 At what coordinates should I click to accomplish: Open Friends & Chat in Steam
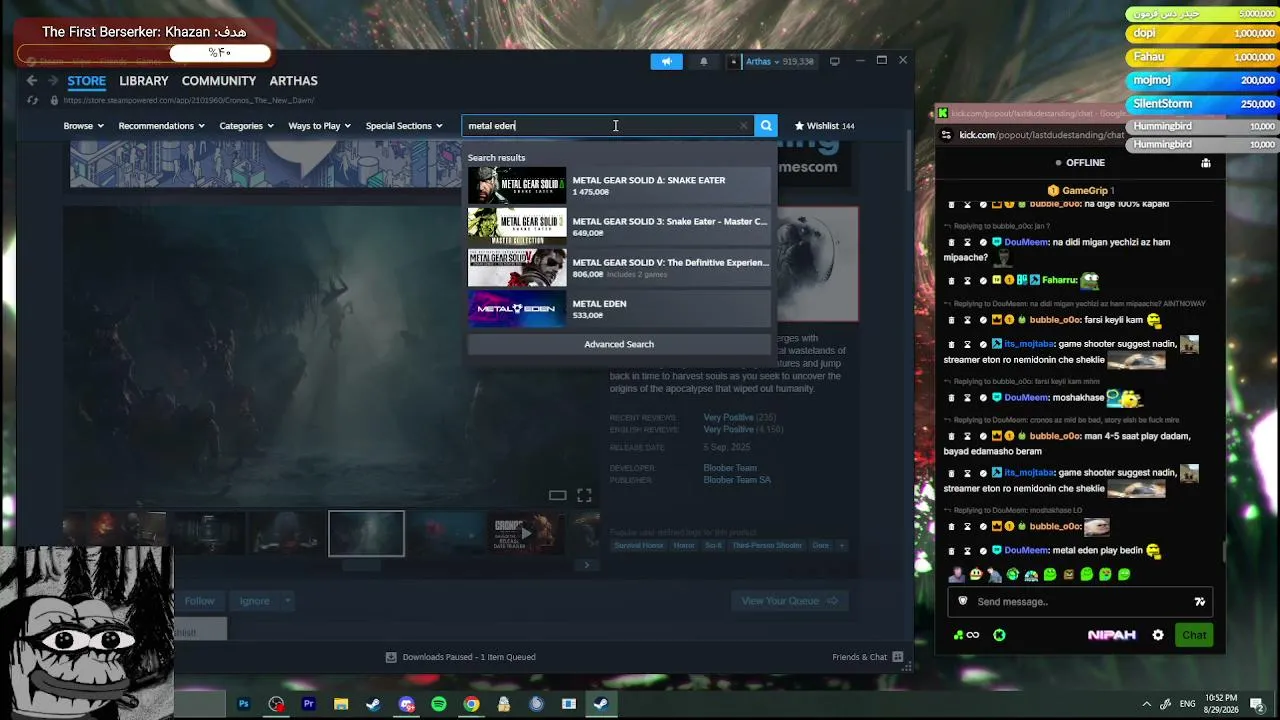[867, 657]
